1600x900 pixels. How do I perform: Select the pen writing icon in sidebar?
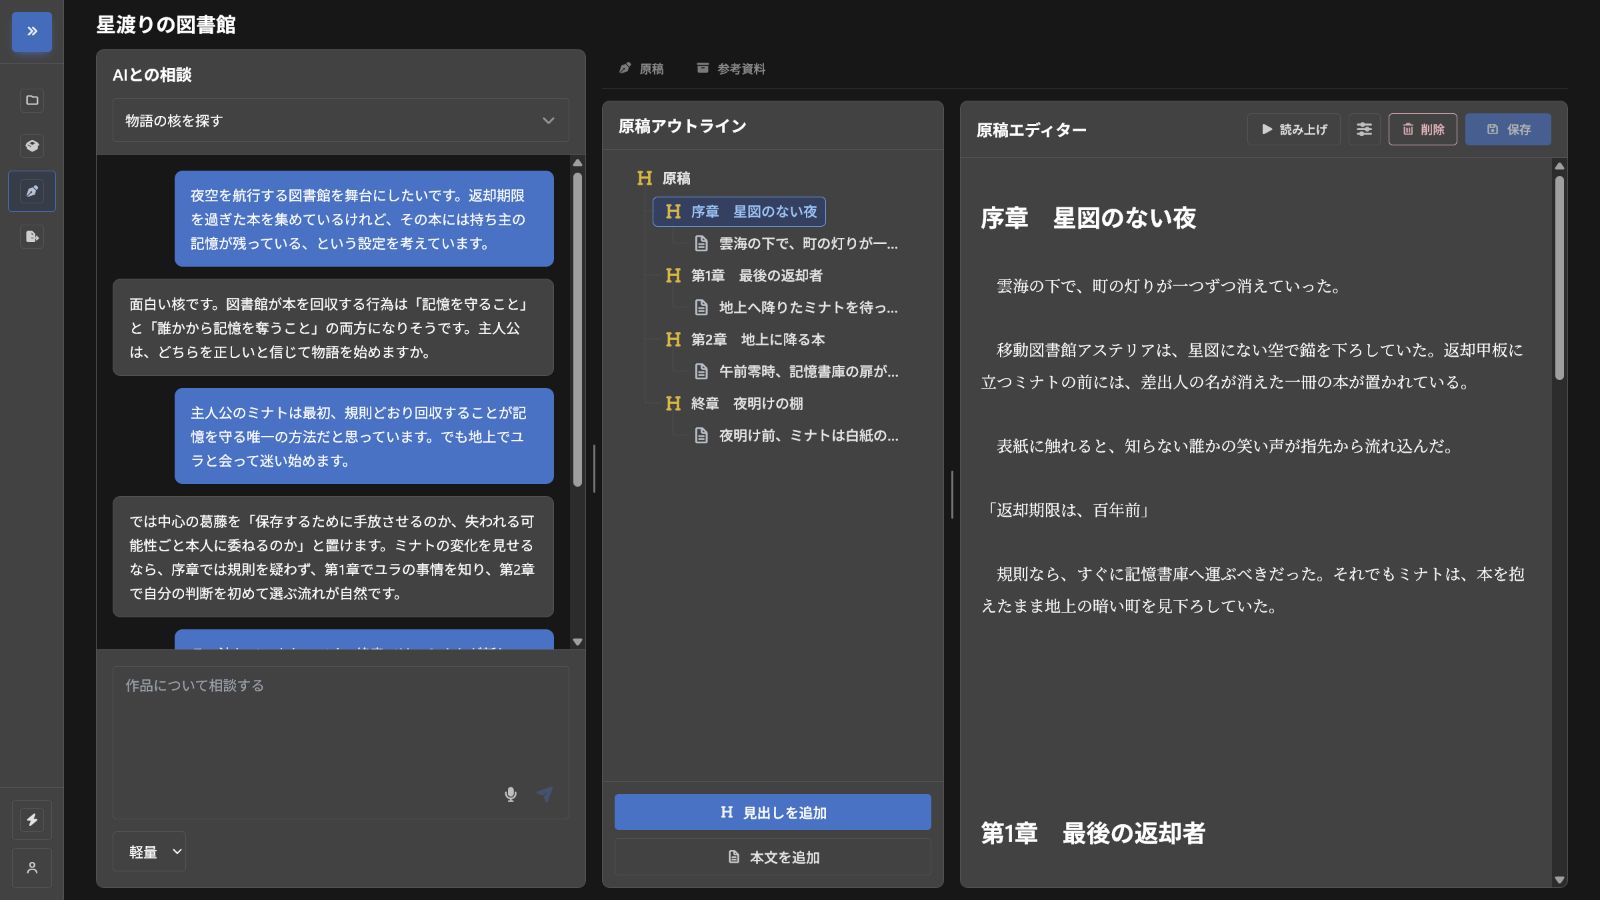pos(32,191)
